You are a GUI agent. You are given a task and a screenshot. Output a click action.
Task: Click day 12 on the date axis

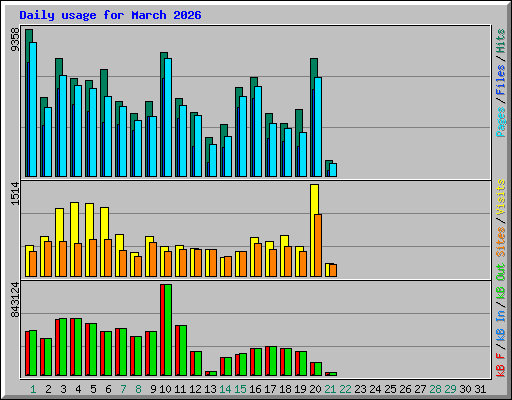pos(195,389)
